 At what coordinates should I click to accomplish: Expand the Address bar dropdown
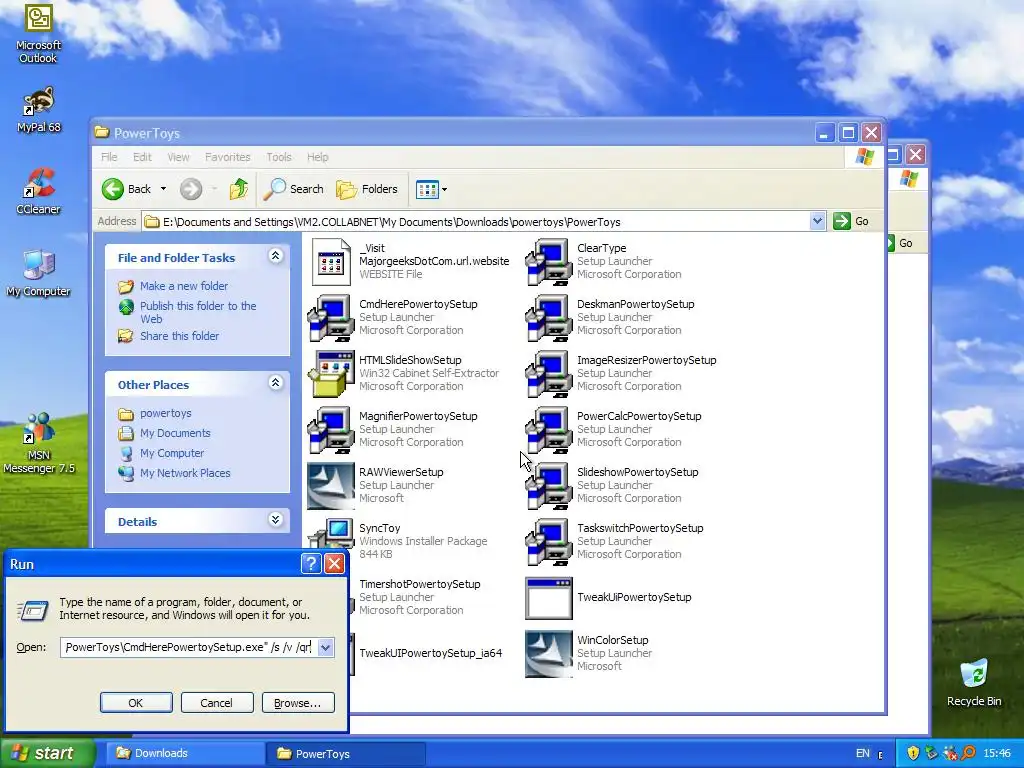click(817, 222)
